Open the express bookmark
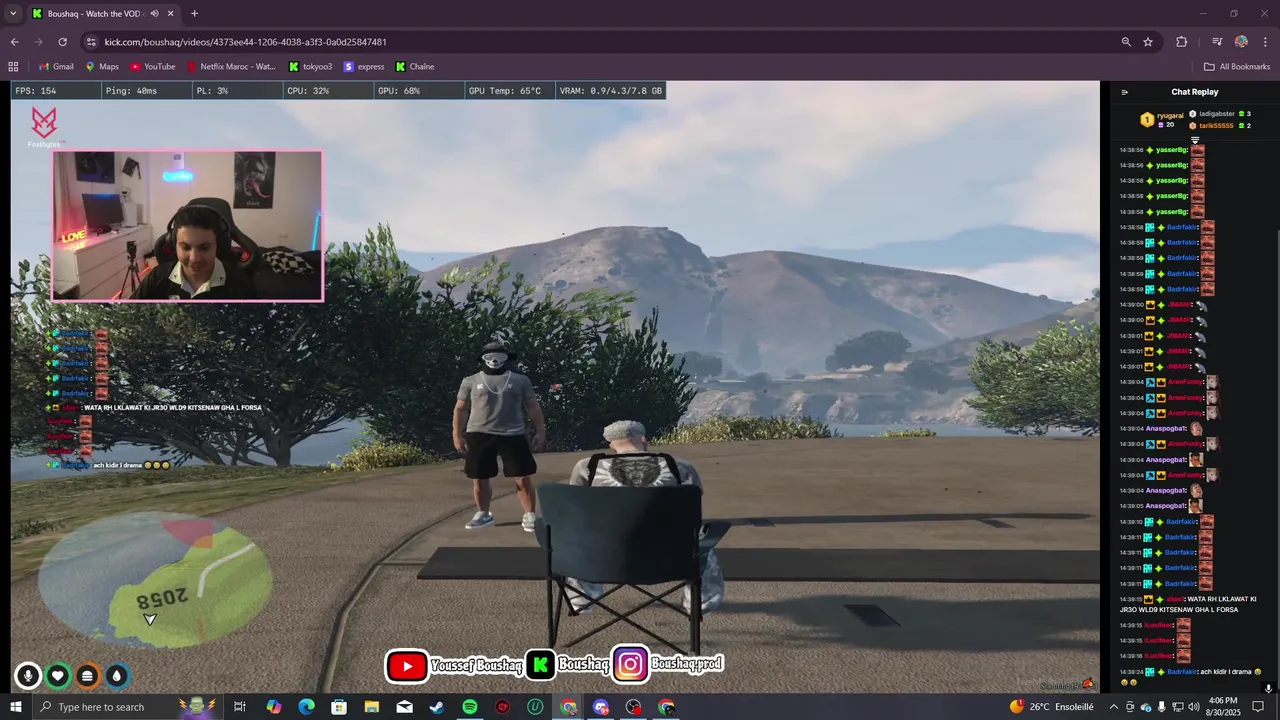 pos(364,67)
